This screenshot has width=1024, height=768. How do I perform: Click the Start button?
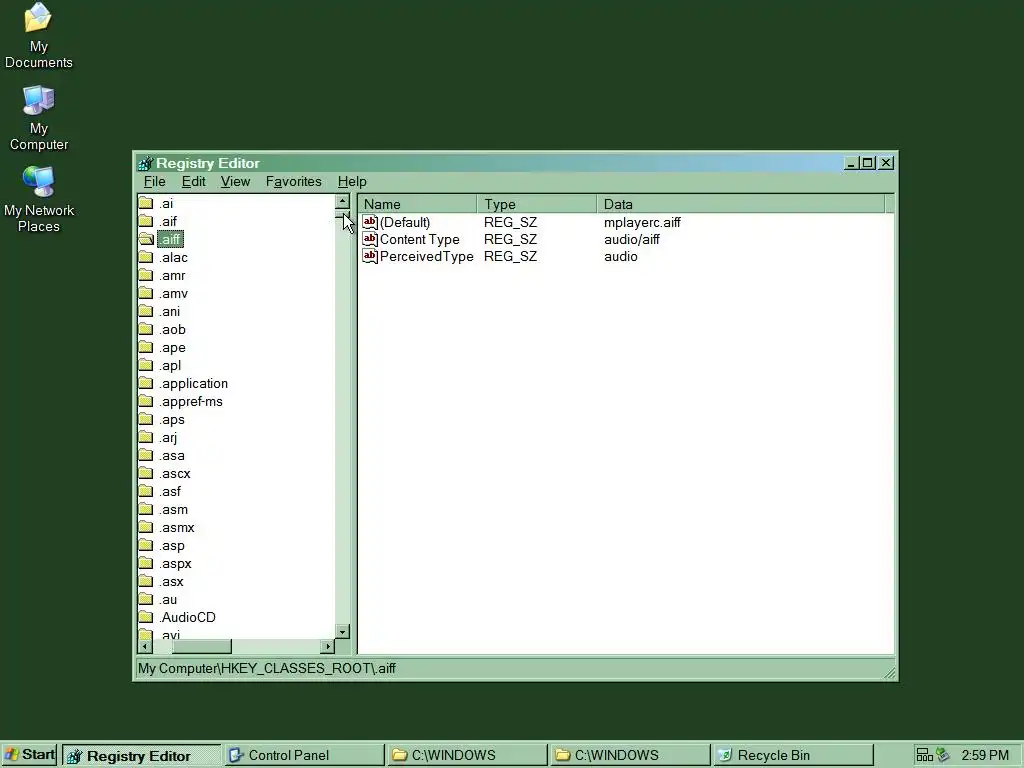pyautogui.click(x=30, y=755)
